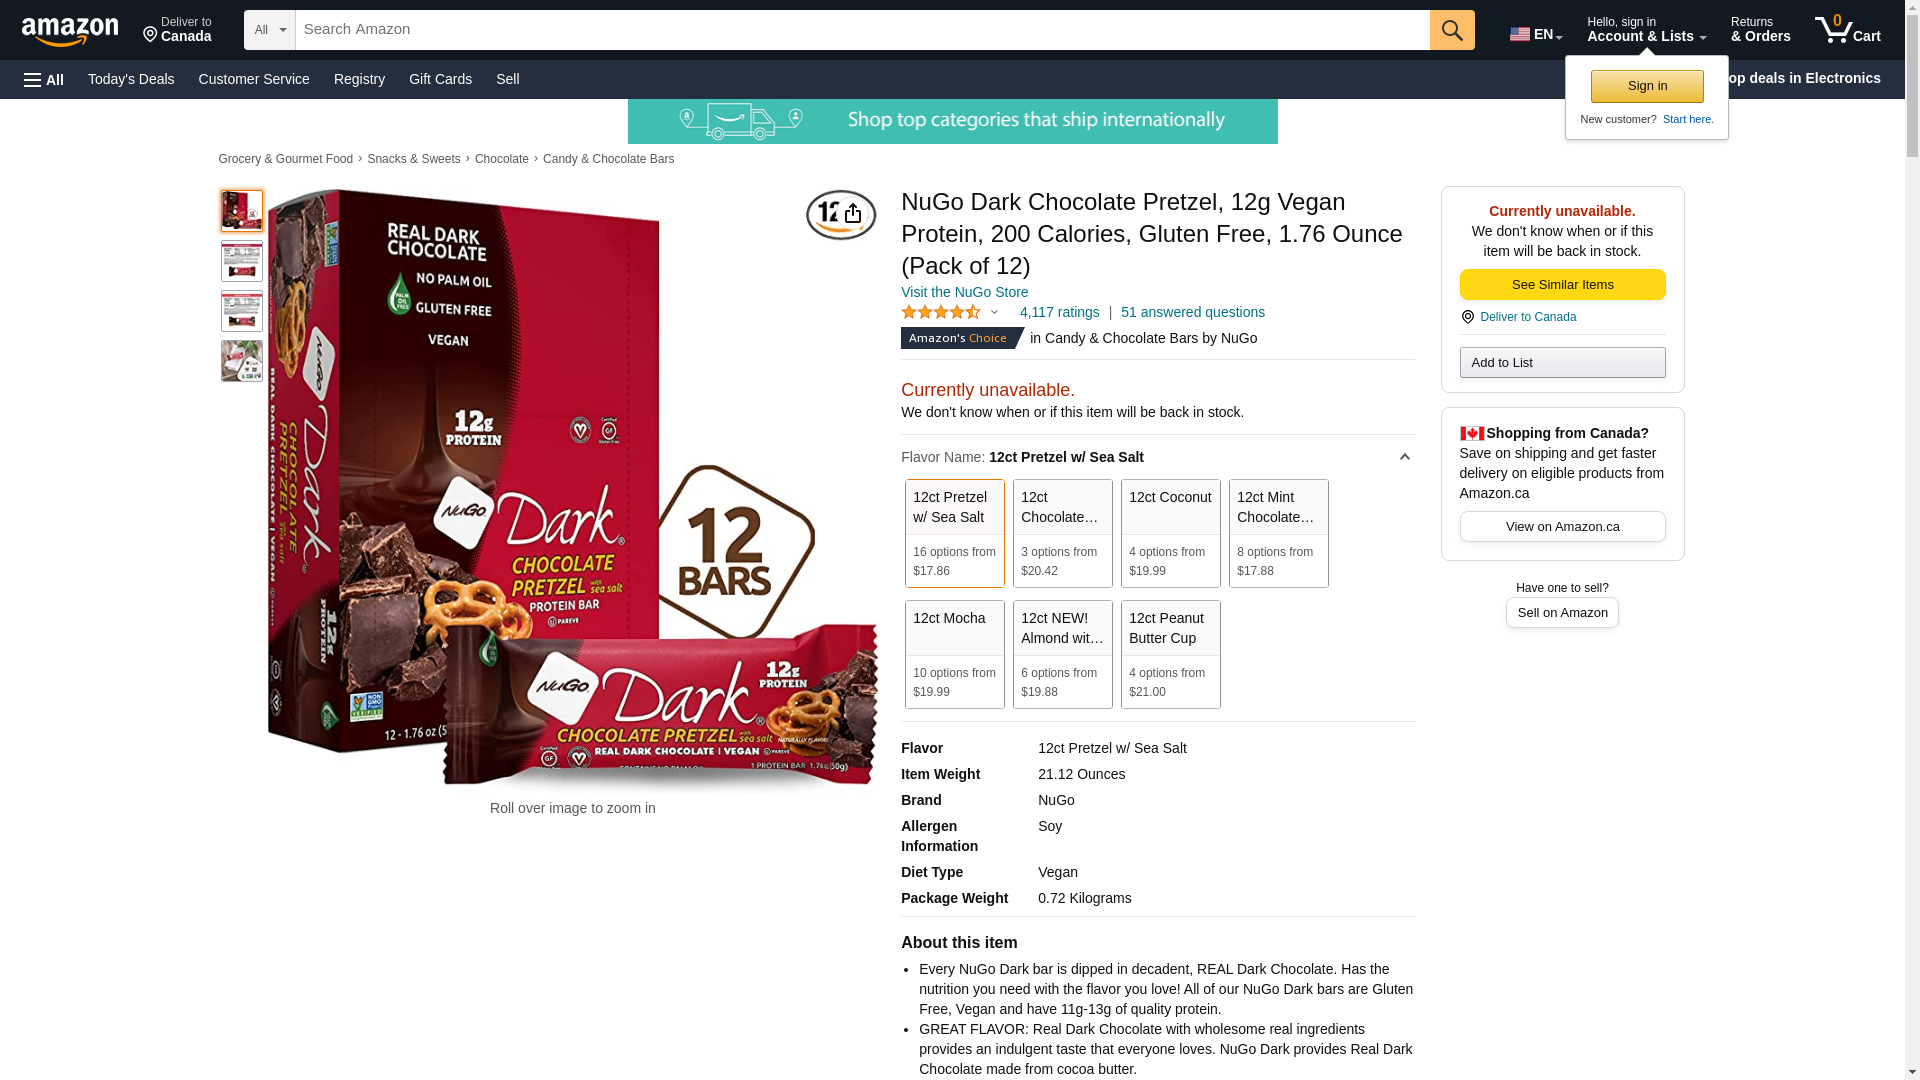1920x1080 pixels.
Task: Select the 12ct Mocha flavor option
Action: (955, 654)
